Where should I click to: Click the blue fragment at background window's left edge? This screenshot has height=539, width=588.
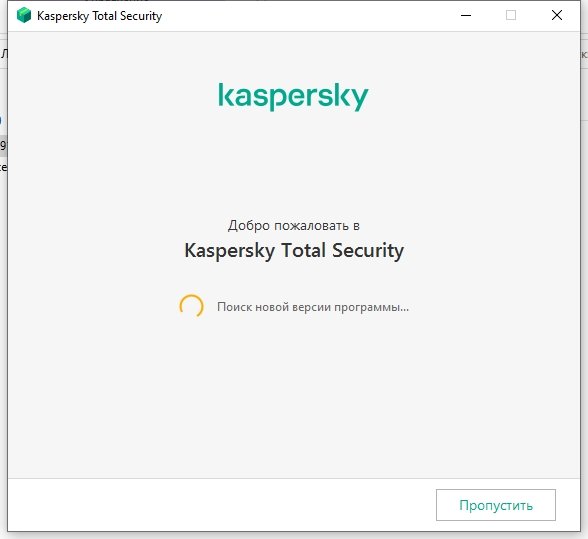point(1,120)
